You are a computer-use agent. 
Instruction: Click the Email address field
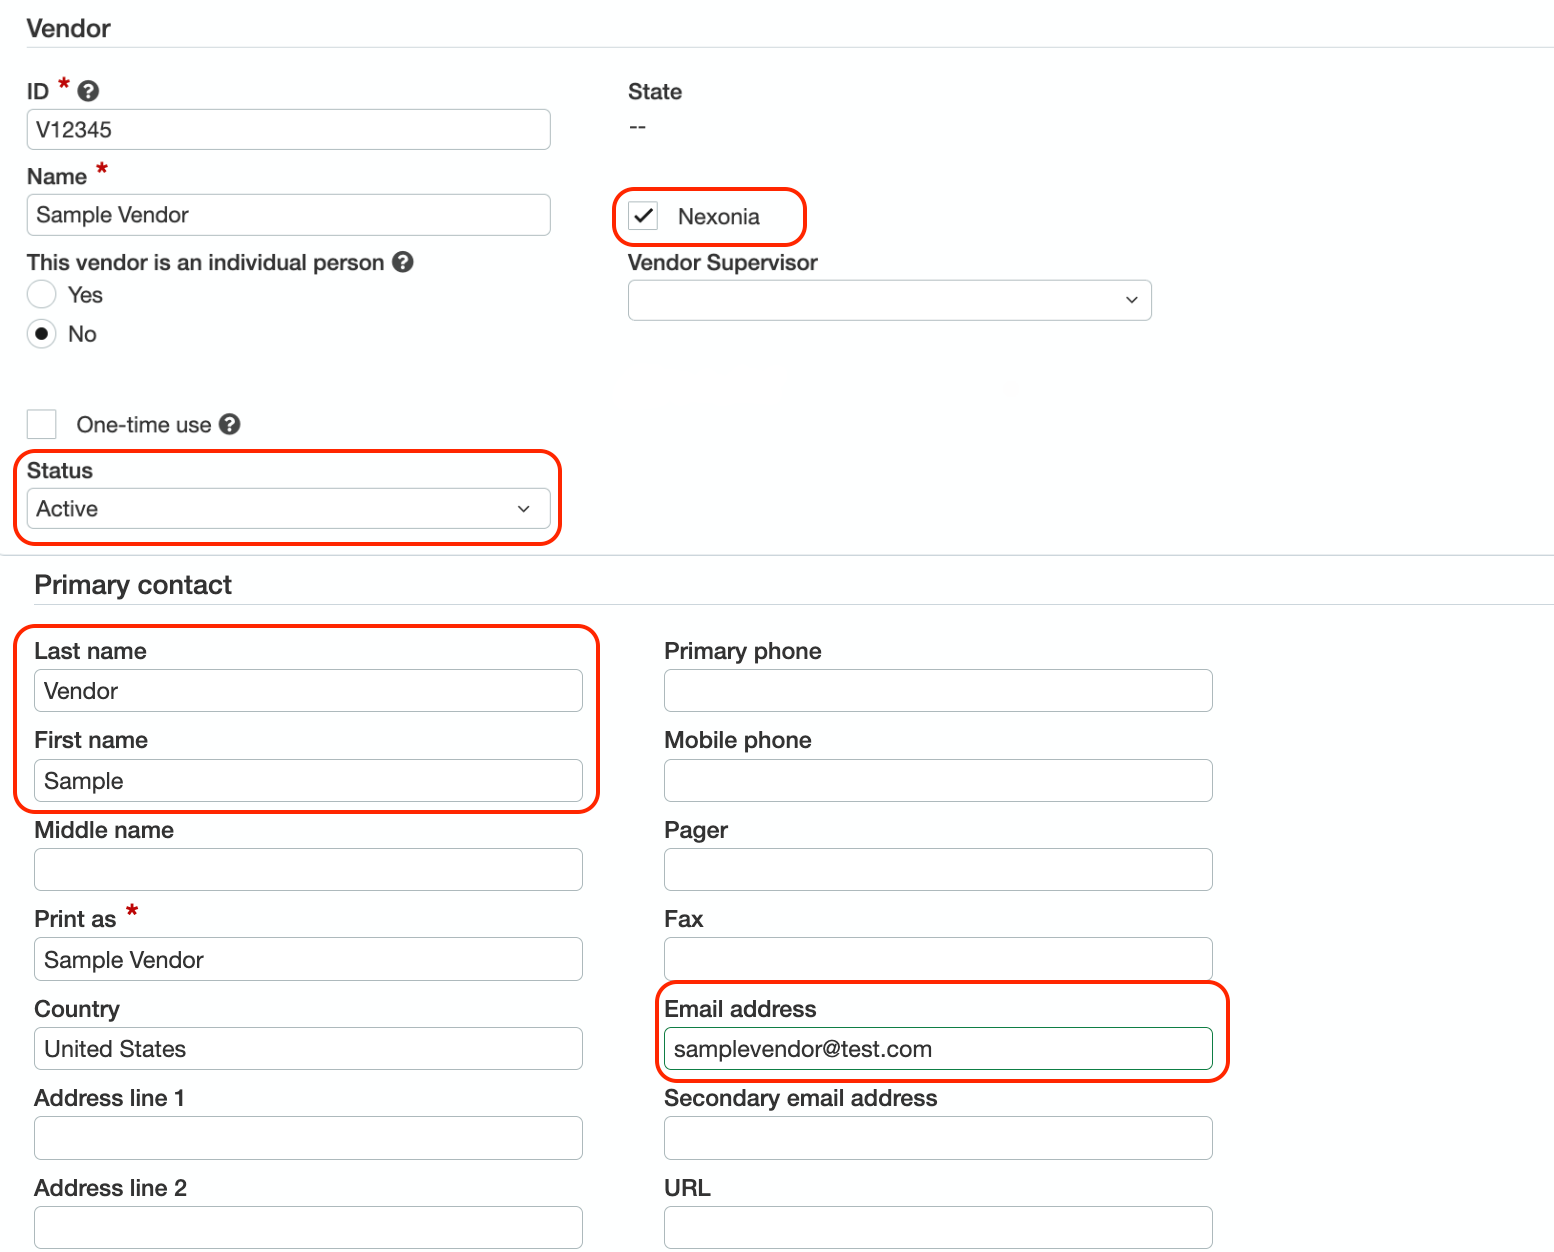[x=938, y=1049]
